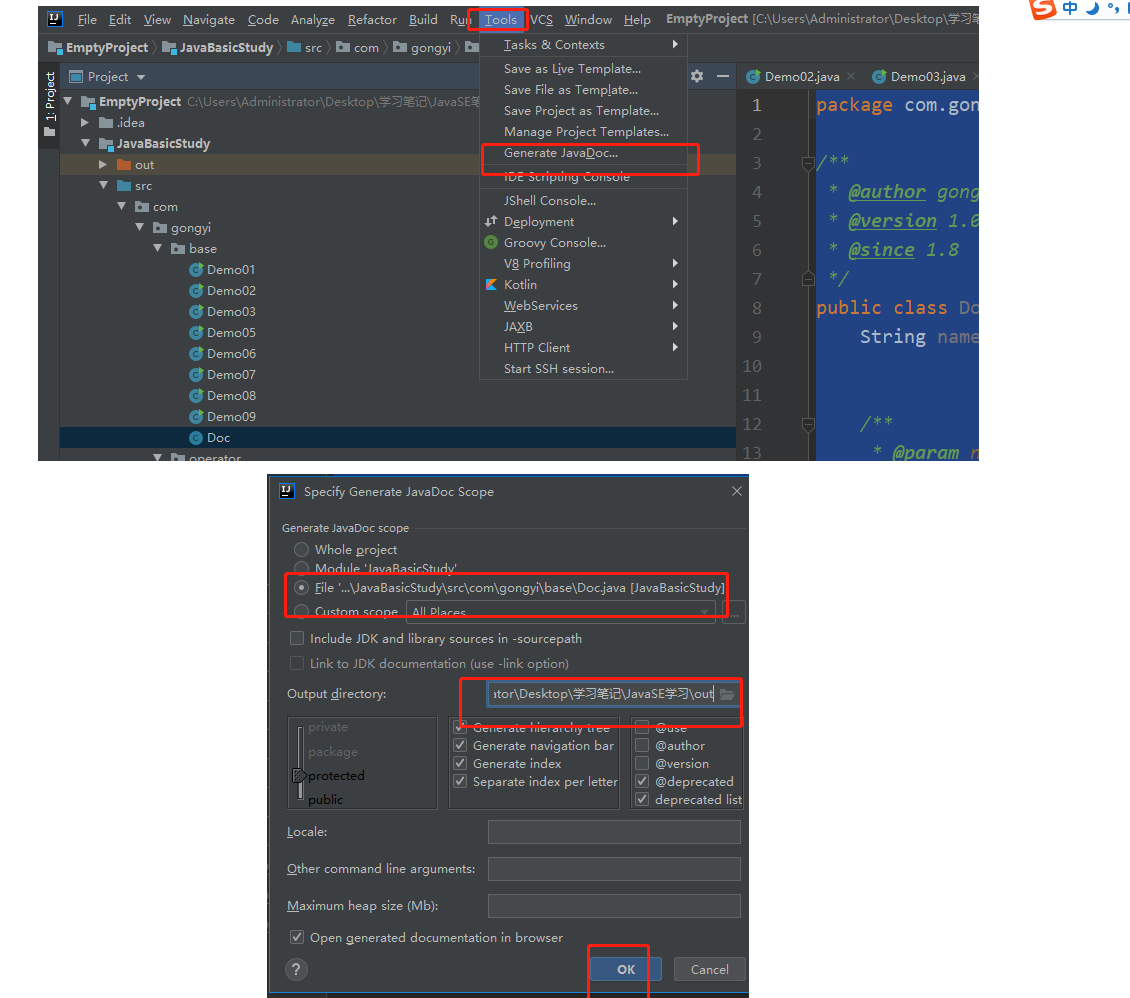Screen dimensions: 1130x998
Task: Click the visibility level slider at protected
Action: pos(299,775)
